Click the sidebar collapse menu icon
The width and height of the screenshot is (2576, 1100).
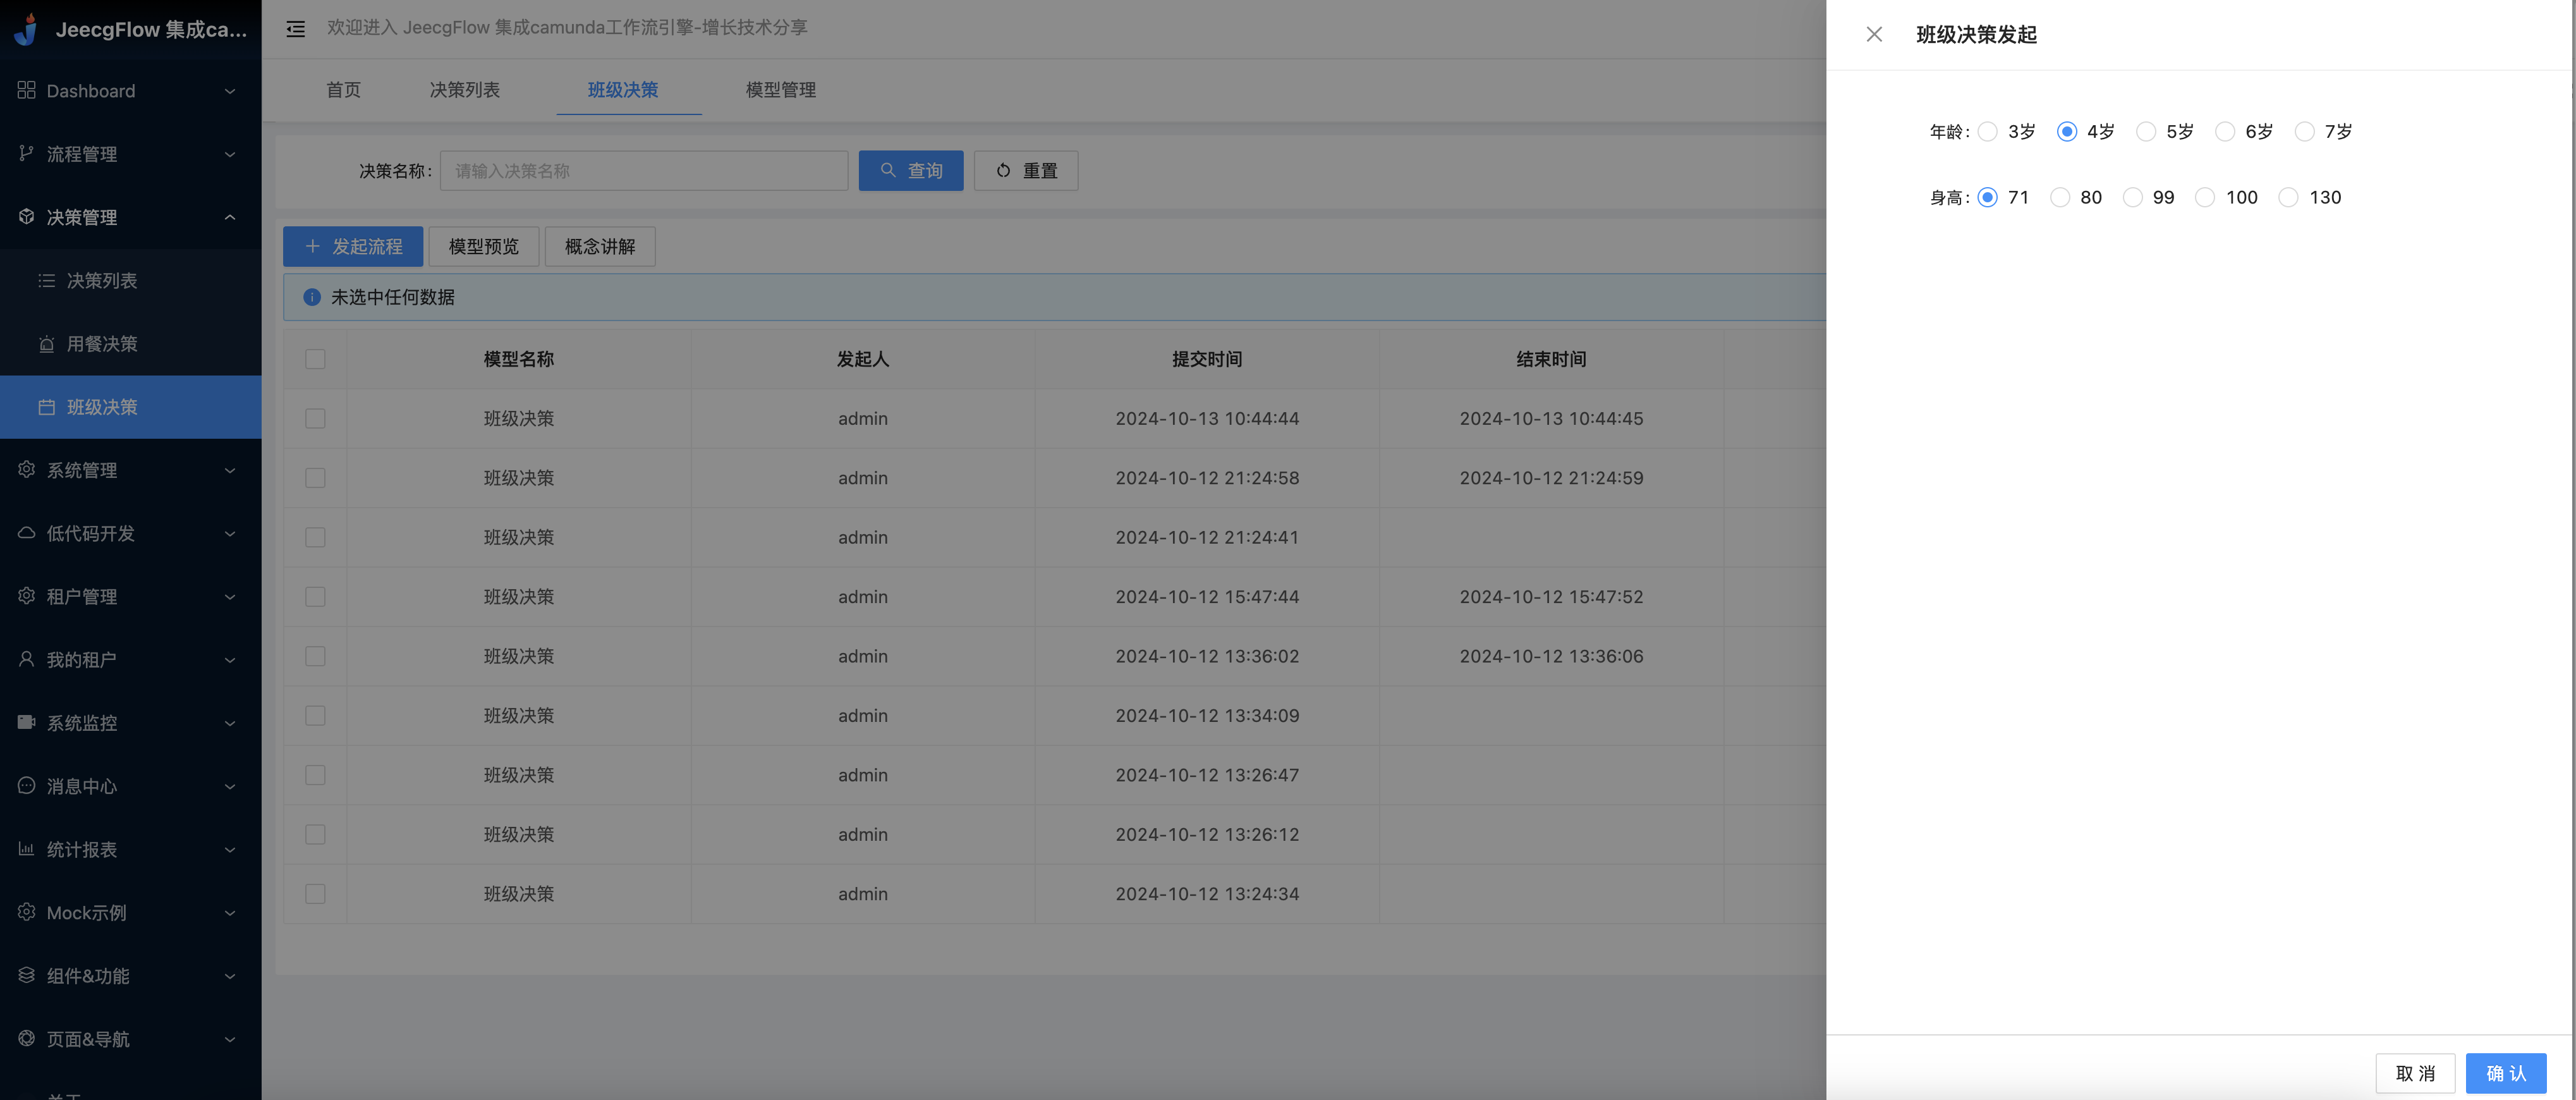click(x=295, y=29)
